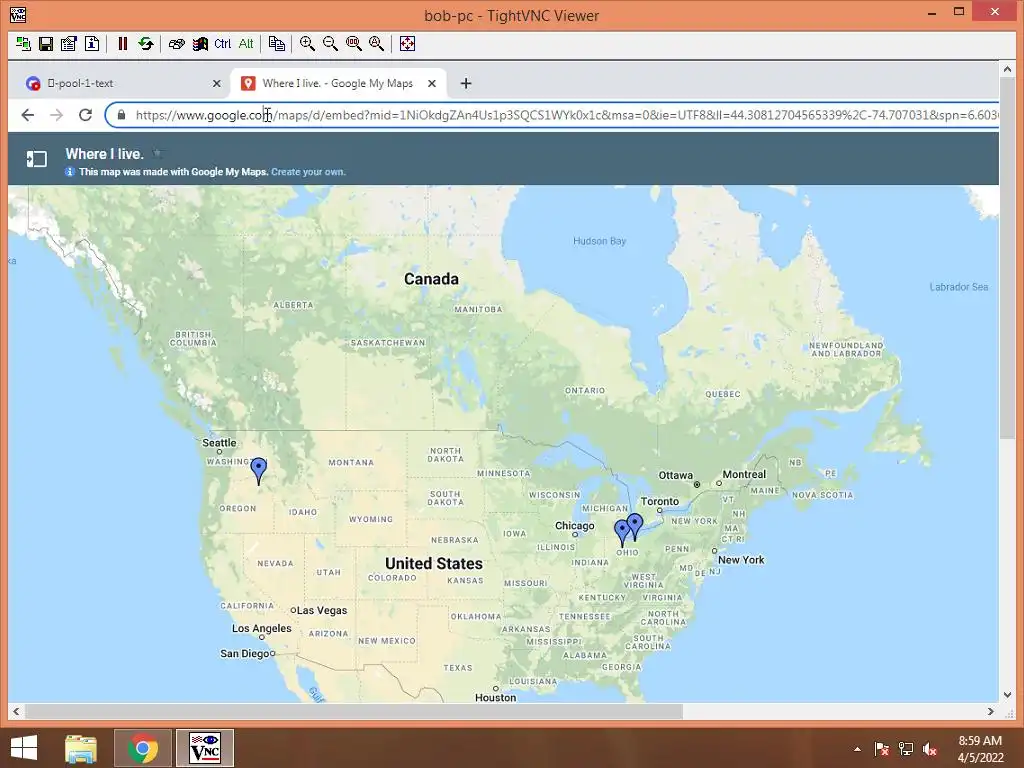Request screen refresh with green arrows icon
The image size is (1024, 768).
146,44
